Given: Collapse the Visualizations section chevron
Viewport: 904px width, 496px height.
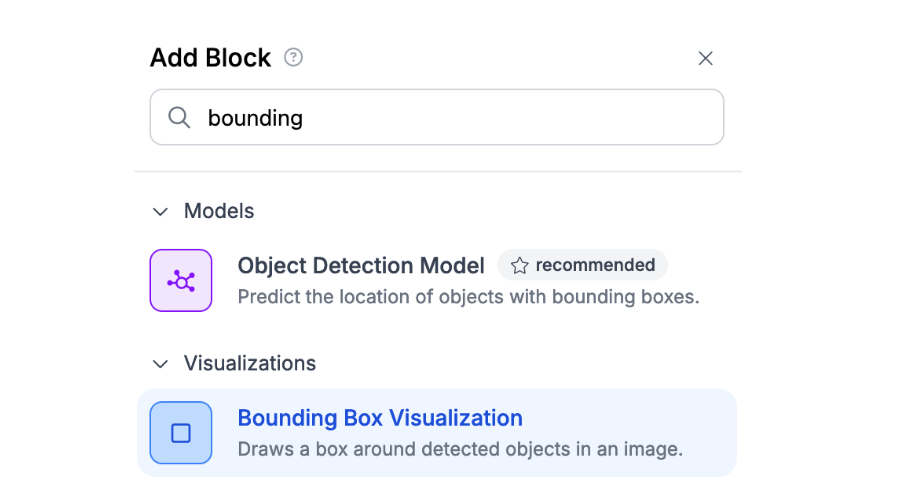Looking at the screenshot, I should (x=160, y=364).
